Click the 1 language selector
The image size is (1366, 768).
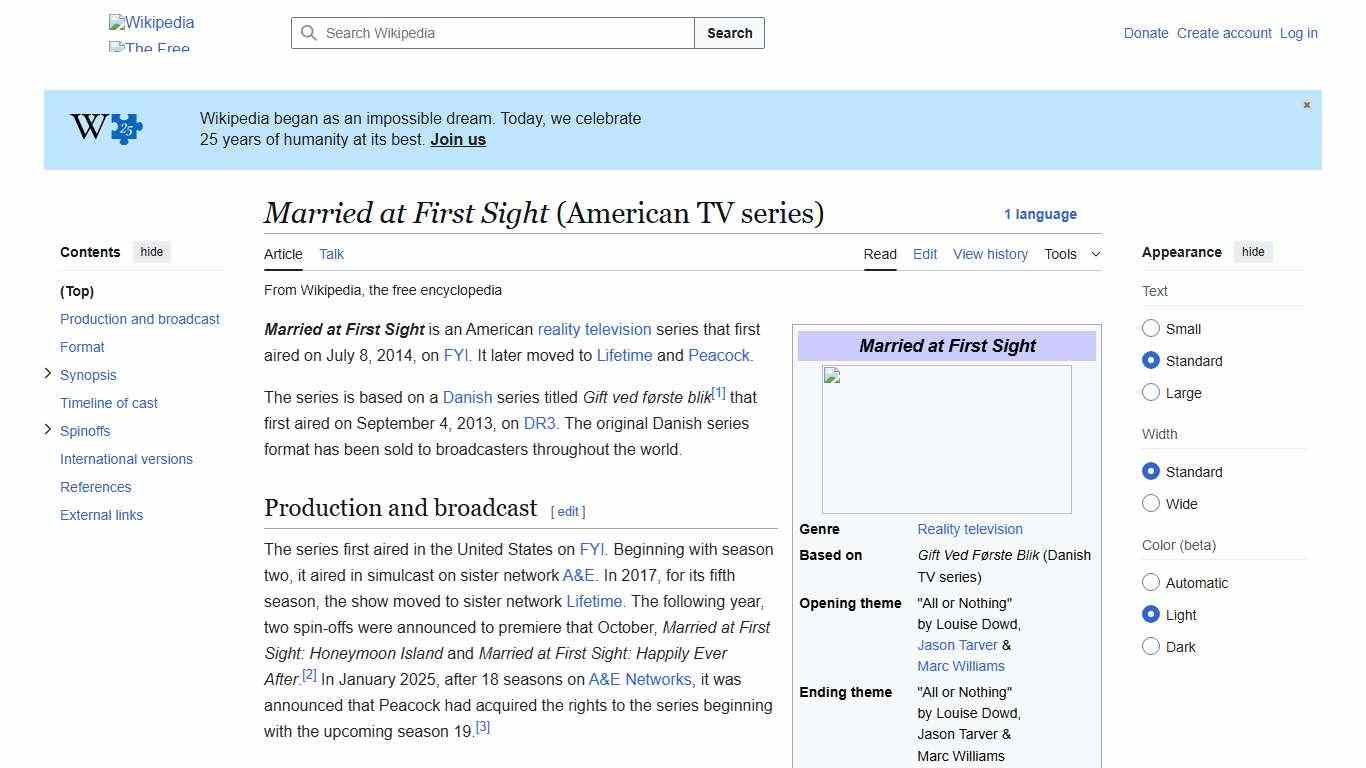coord(1040,214)
